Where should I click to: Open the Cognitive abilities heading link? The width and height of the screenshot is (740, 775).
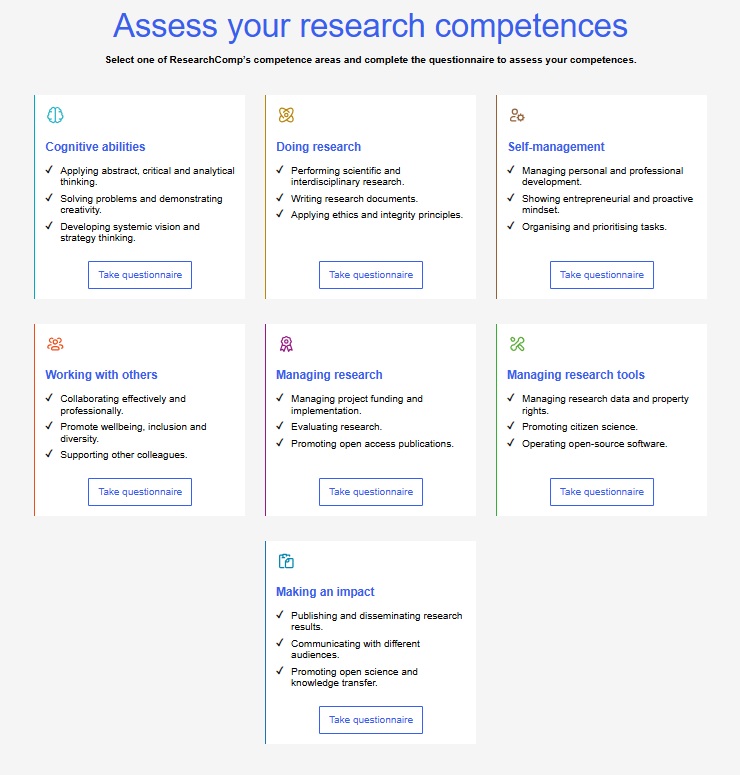(95, 147)
